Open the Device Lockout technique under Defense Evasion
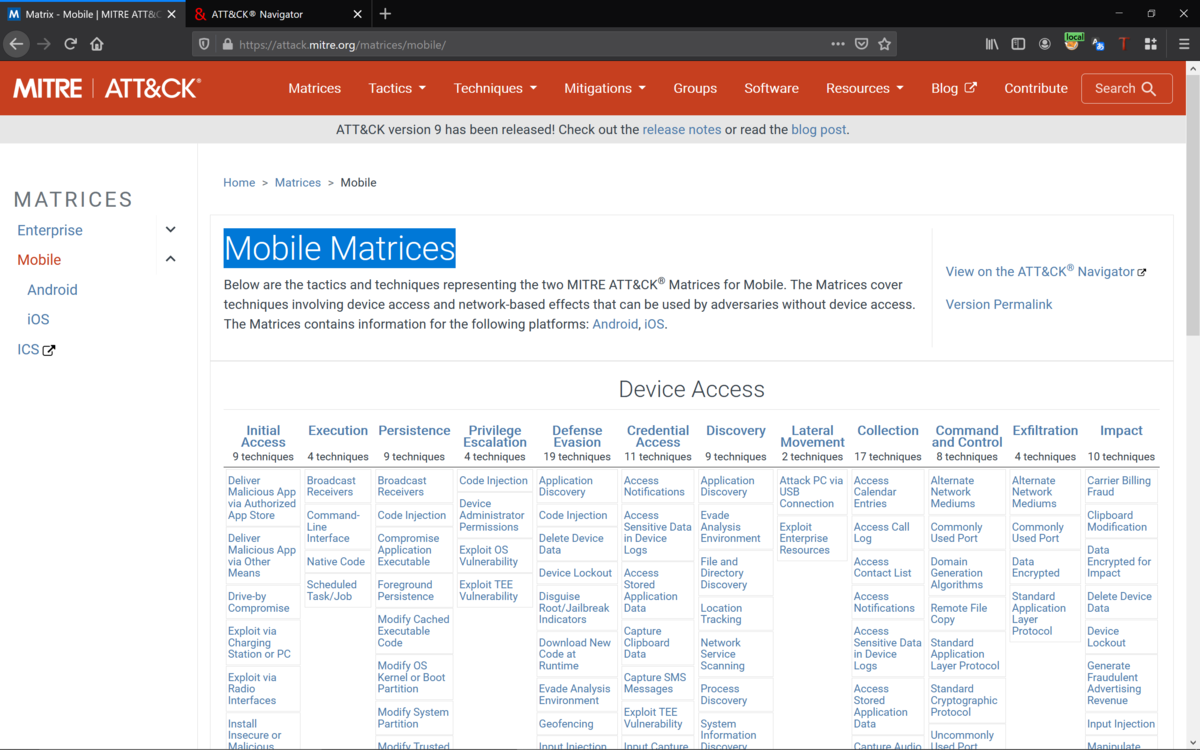The height and width of the screenshot is (750, 1200). (575, 573)
